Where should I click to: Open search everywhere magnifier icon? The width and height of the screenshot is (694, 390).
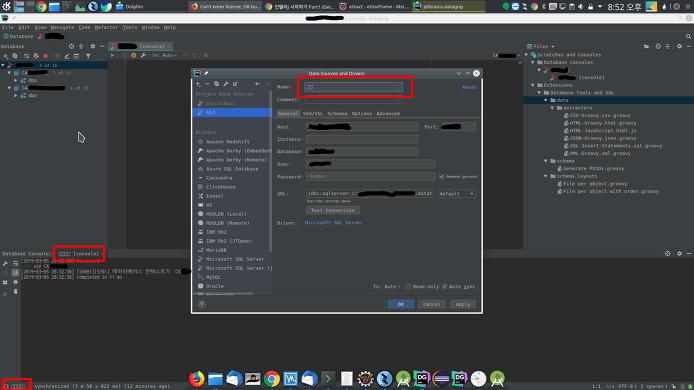688,36
